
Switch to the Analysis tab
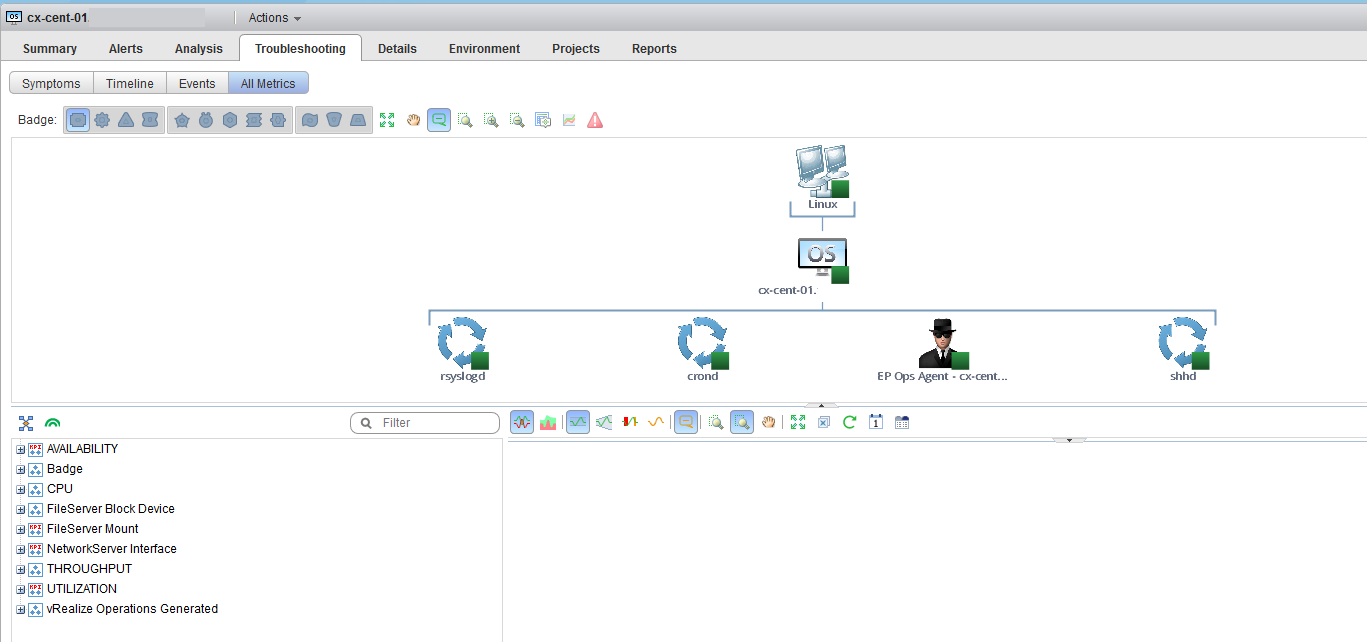(198, 48)
